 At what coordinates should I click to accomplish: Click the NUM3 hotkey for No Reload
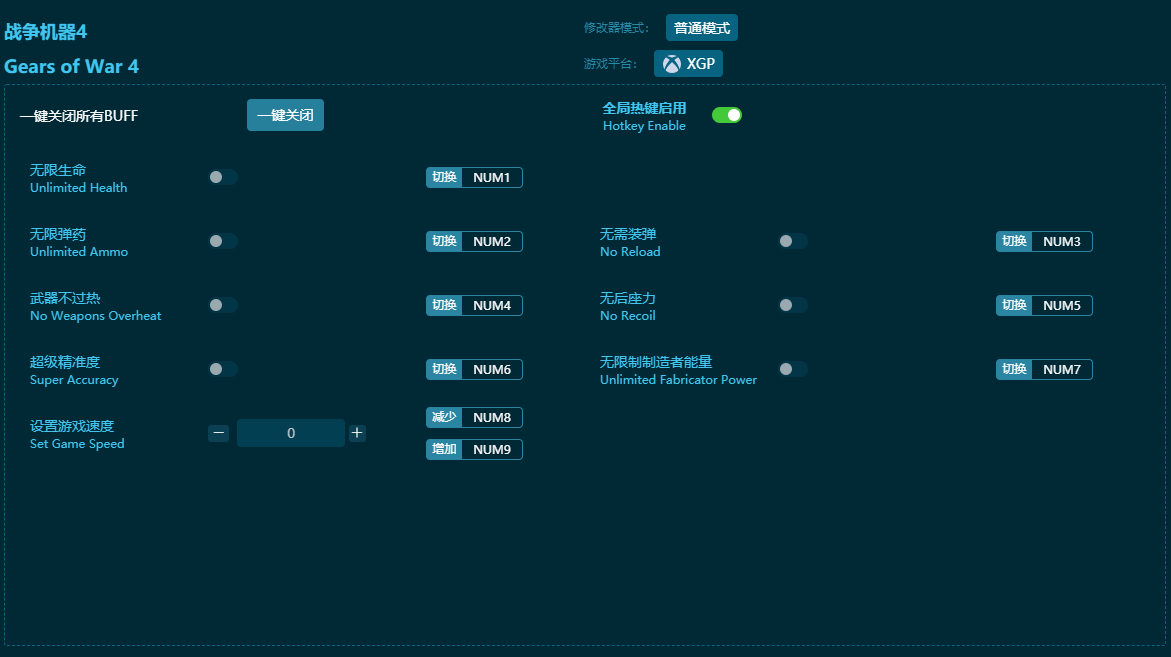pos(1061,242)
